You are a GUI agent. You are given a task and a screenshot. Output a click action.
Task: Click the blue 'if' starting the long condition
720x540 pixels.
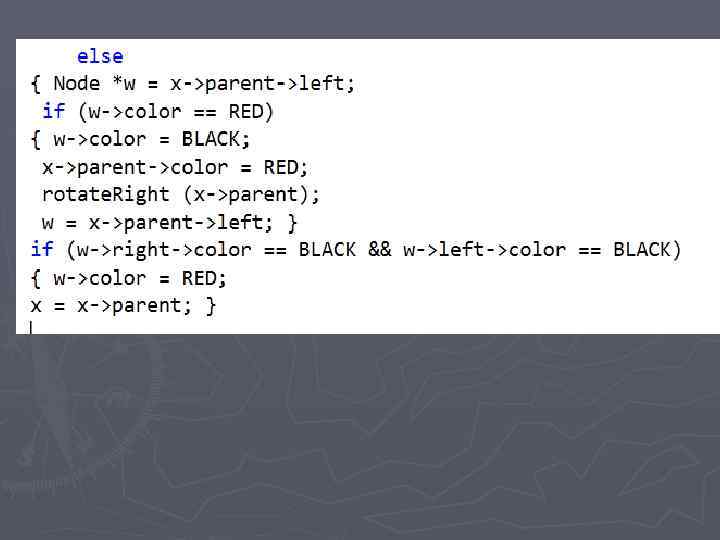click(42, 249)
